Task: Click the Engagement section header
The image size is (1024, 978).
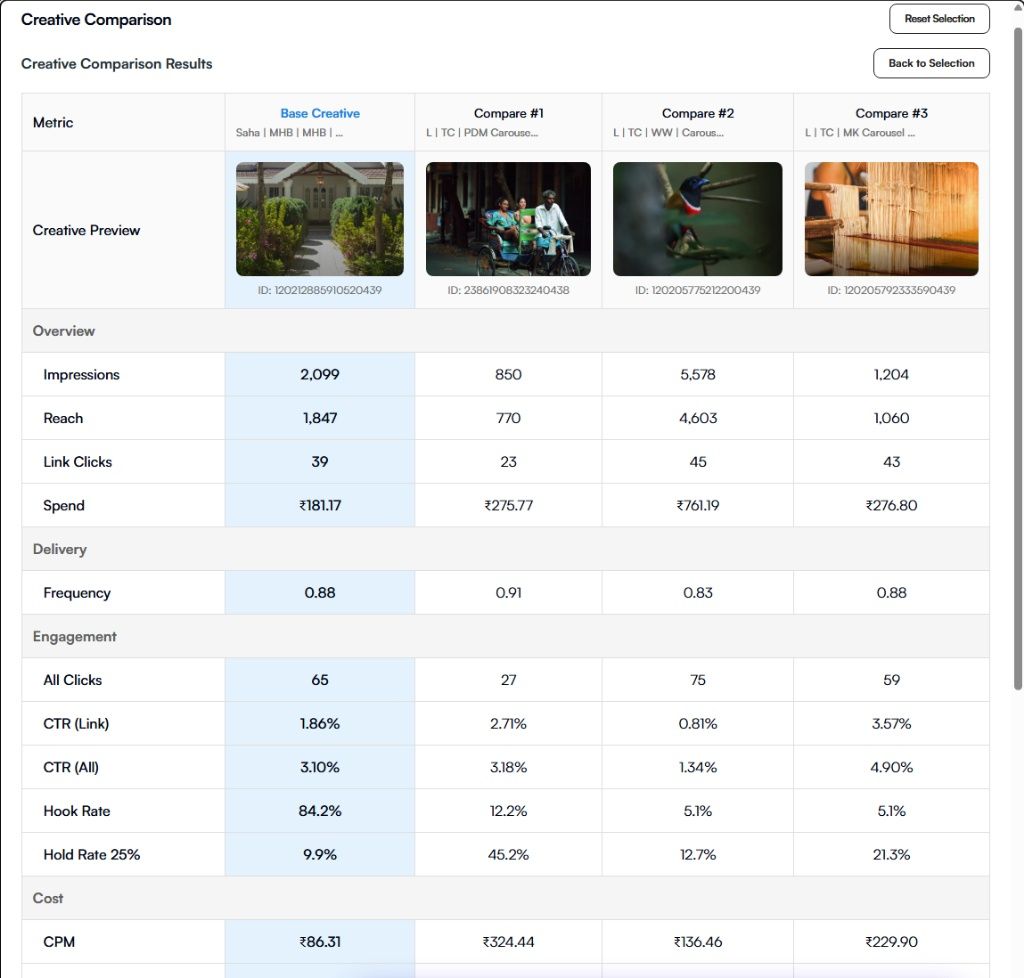Action: pos(75,637)
